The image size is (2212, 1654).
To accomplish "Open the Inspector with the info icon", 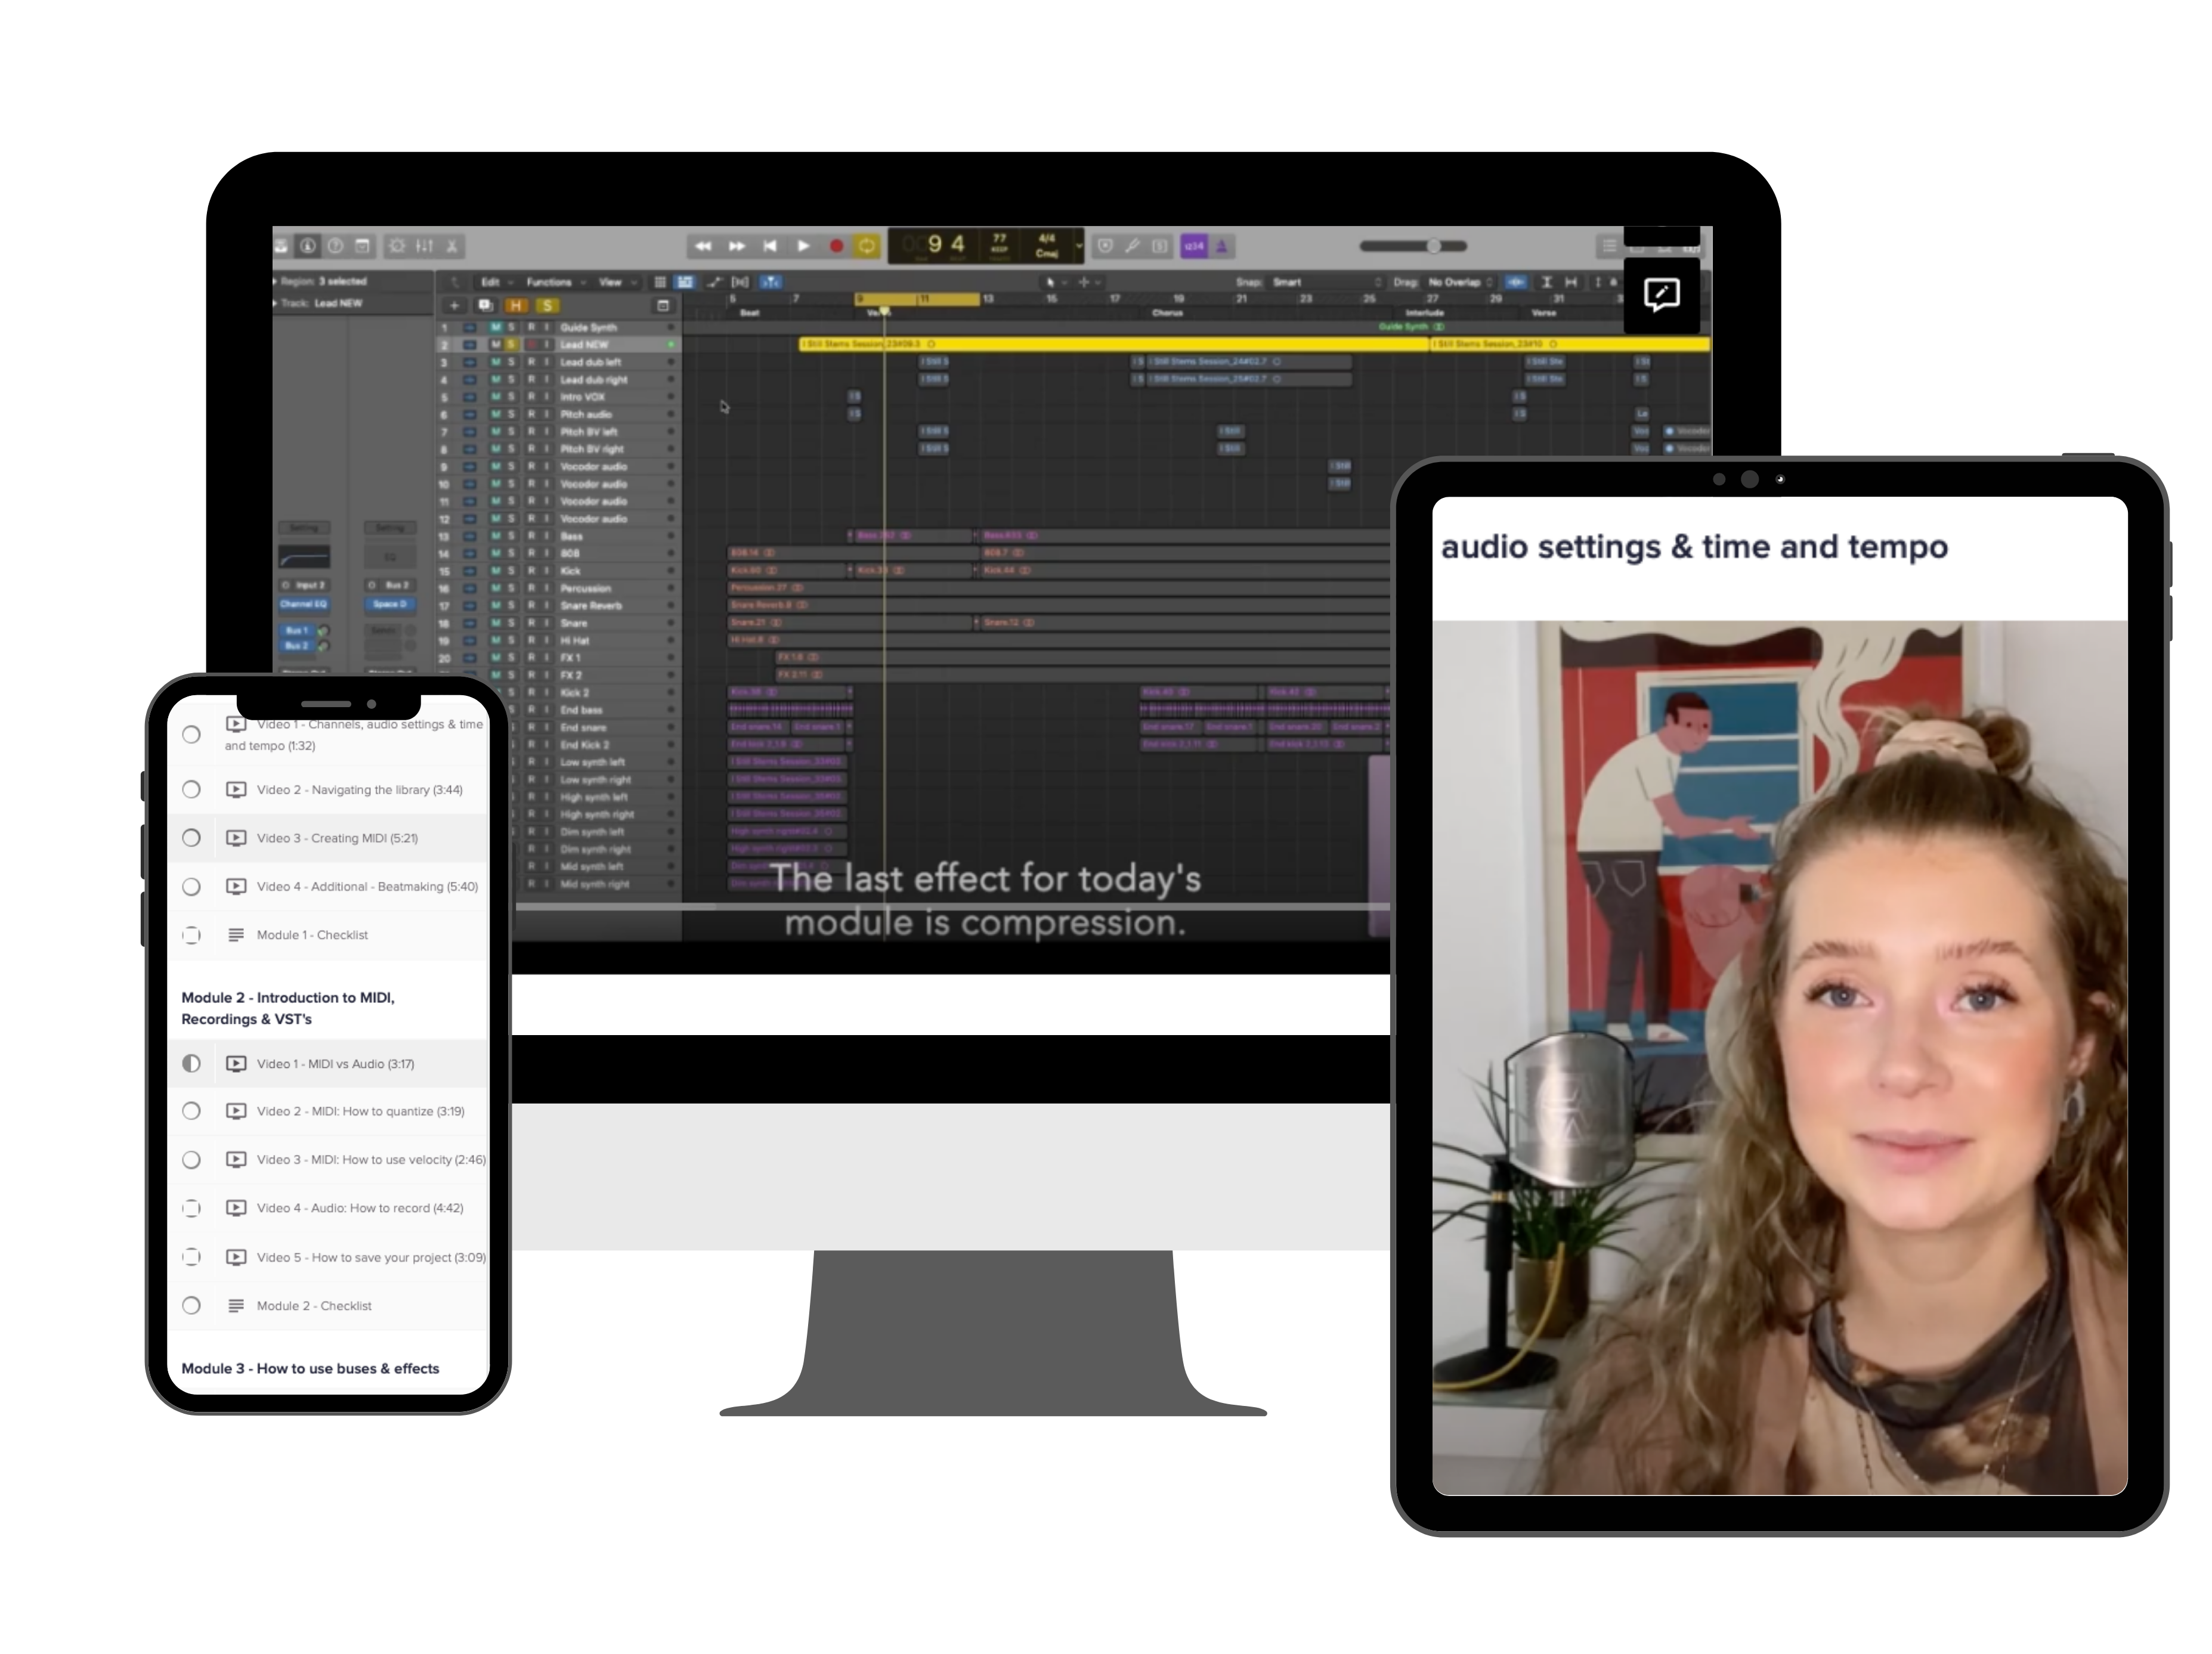I will [x=308, y=246].
